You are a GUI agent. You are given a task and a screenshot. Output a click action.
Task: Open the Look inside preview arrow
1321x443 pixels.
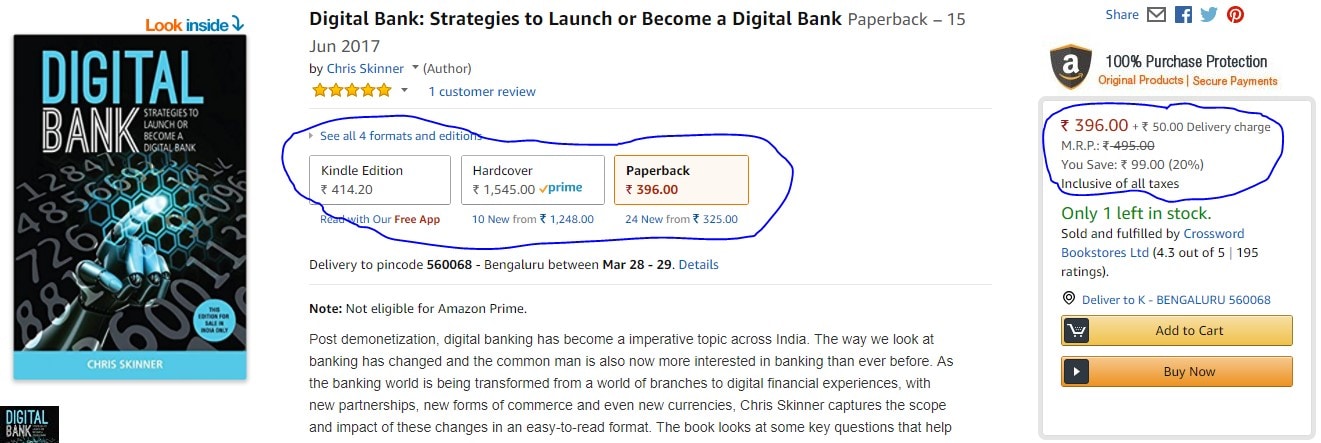pyautogui.click(x=237, y=23)
